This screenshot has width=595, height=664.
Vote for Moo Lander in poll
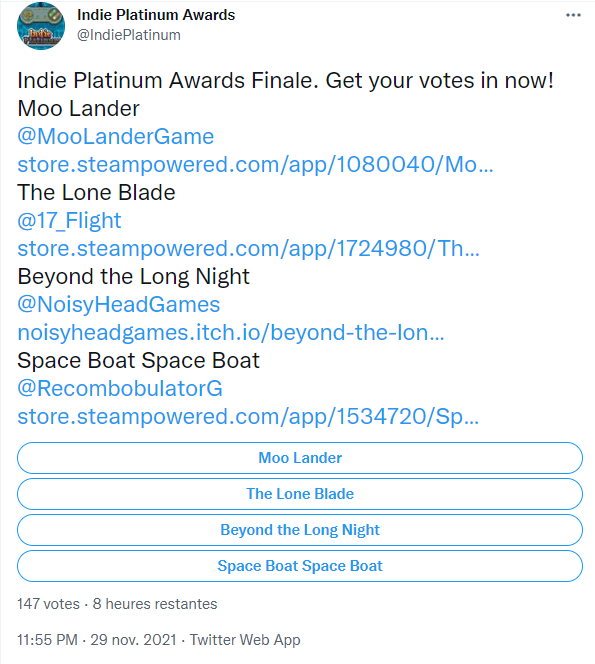300,458
